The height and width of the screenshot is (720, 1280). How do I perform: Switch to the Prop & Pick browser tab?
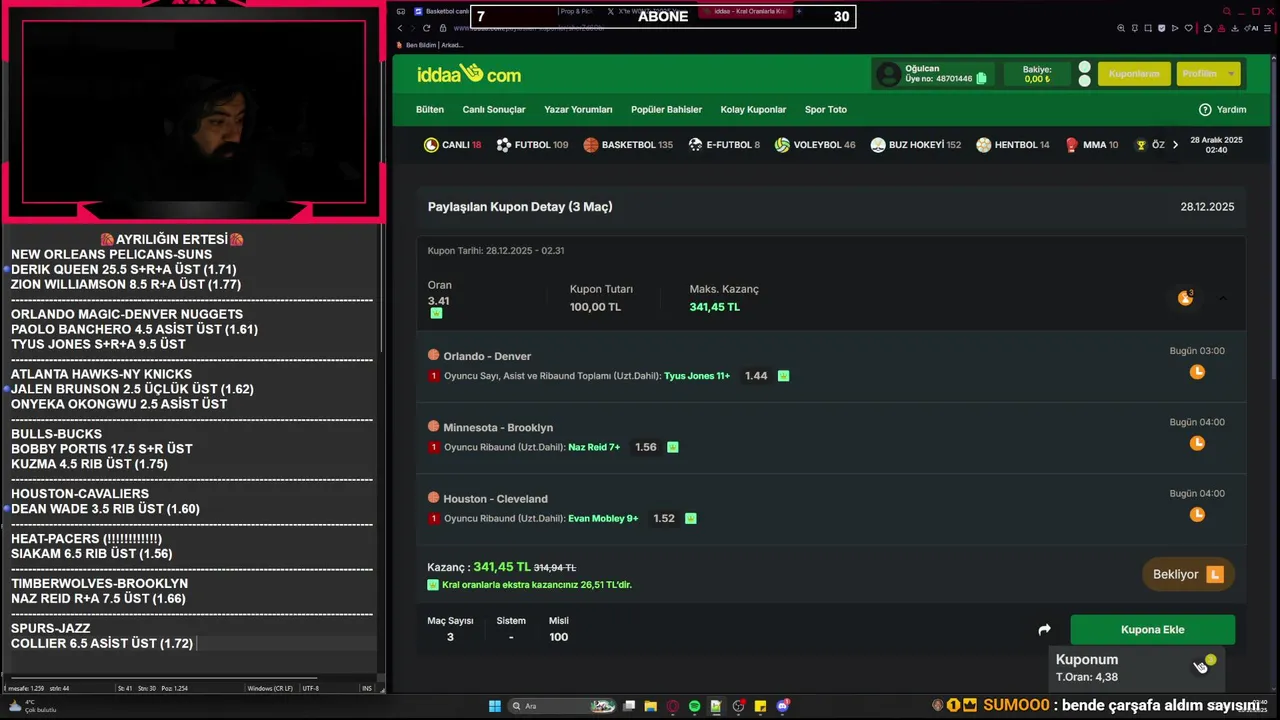576,11
